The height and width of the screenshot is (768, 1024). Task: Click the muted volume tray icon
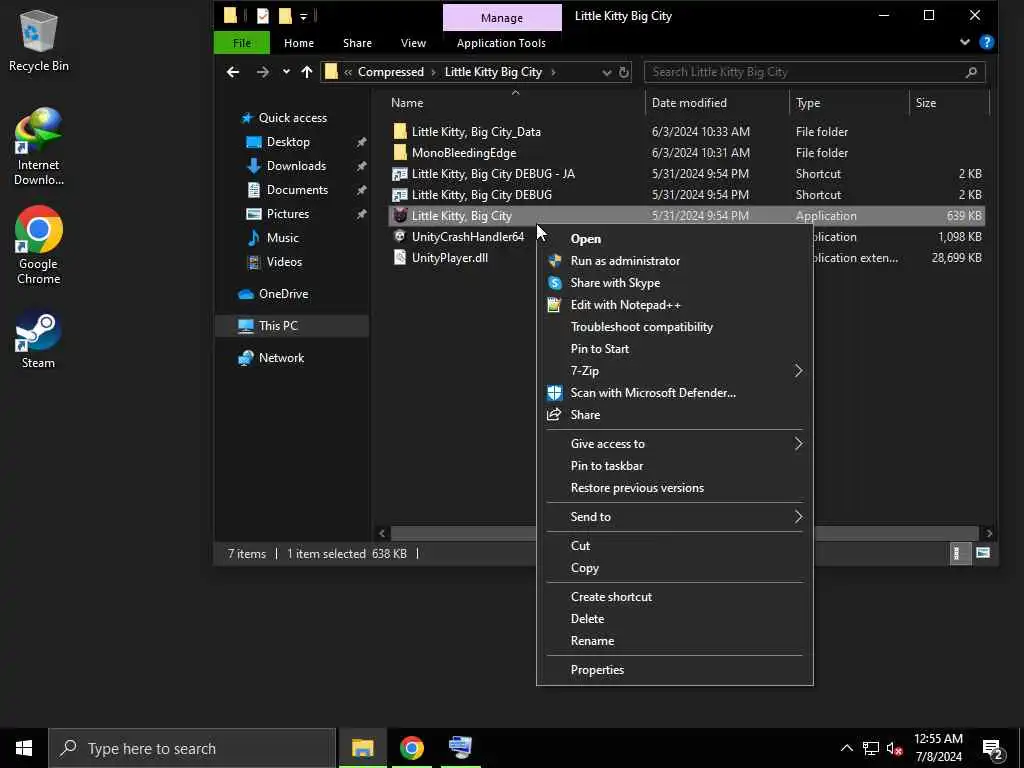[x=894, y=748]
